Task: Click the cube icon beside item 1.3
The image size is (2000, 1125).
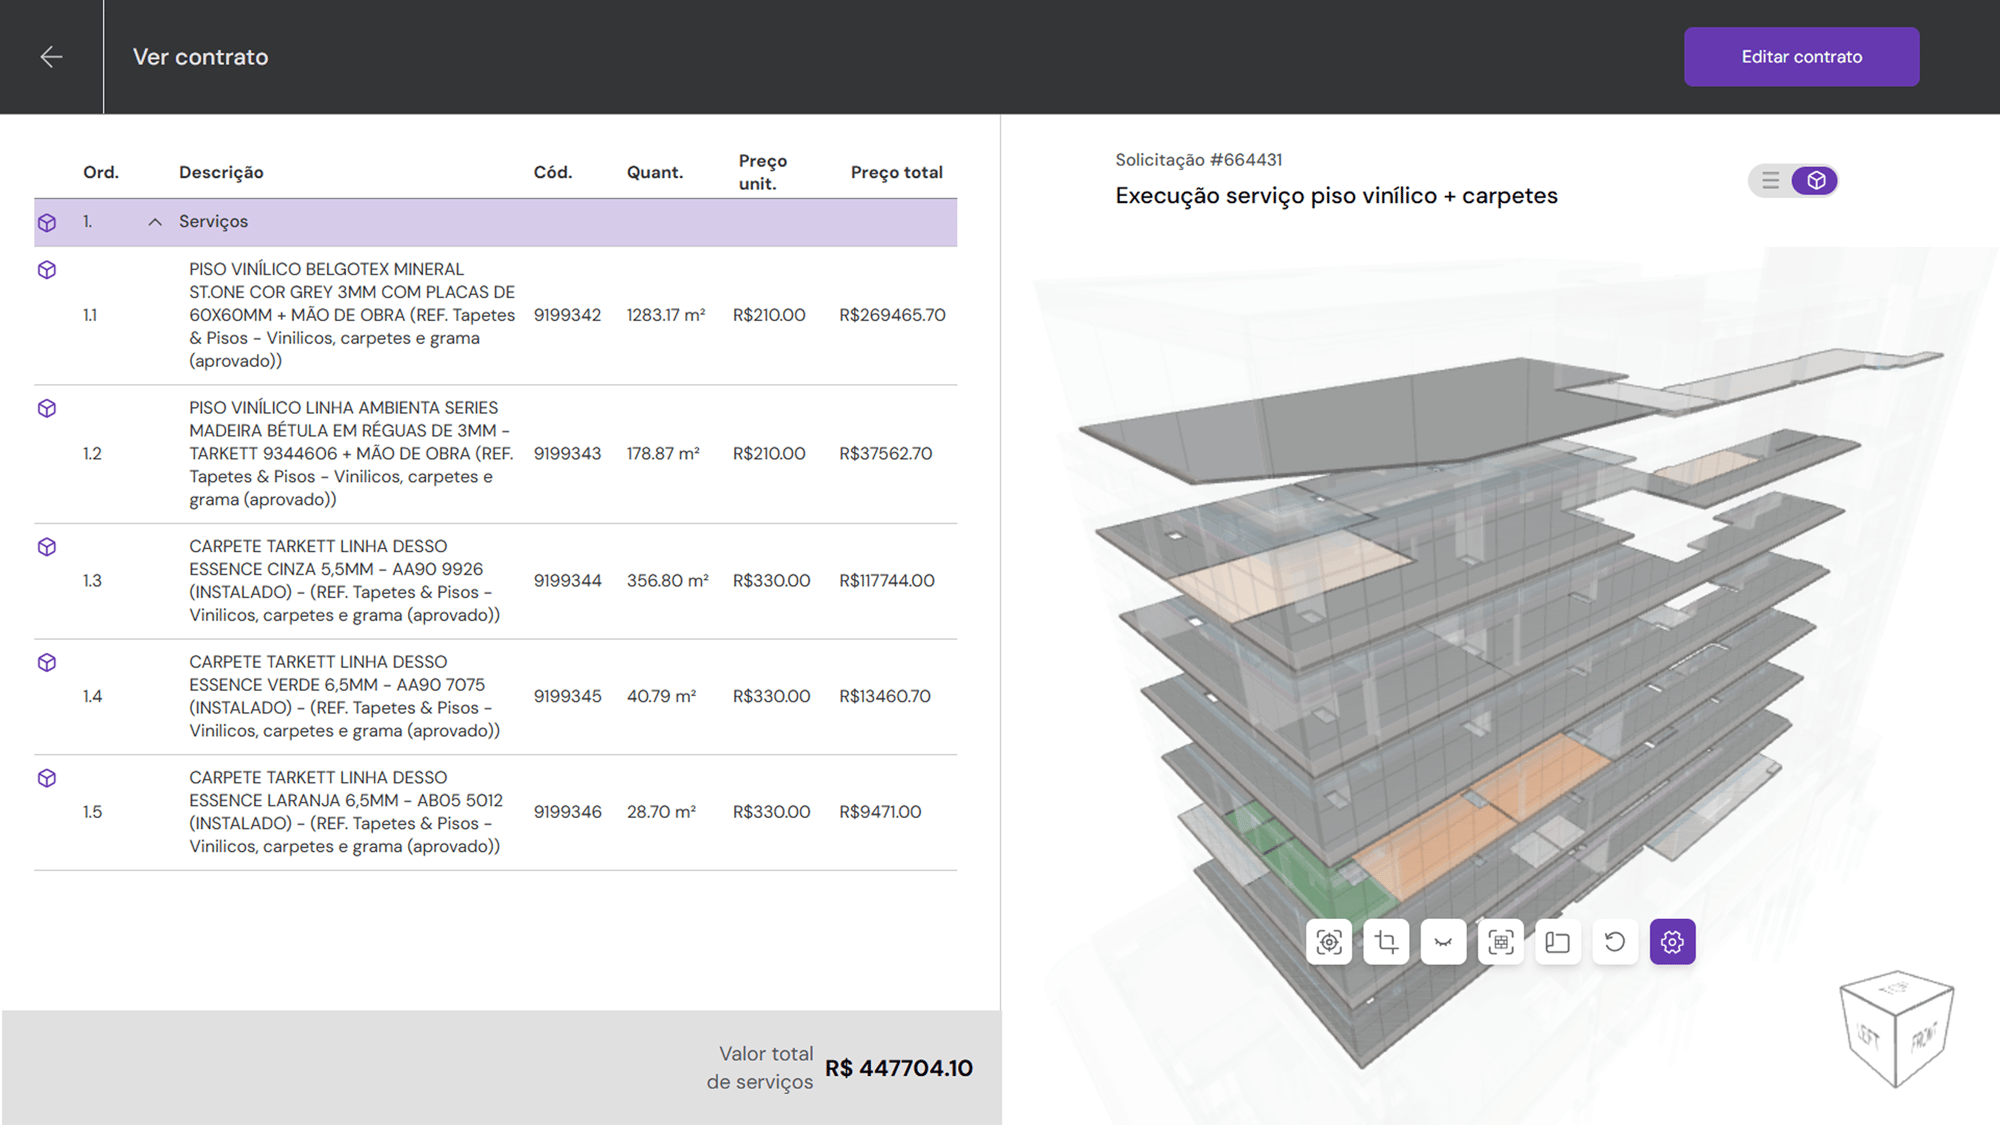Action: tap(47, 547)
